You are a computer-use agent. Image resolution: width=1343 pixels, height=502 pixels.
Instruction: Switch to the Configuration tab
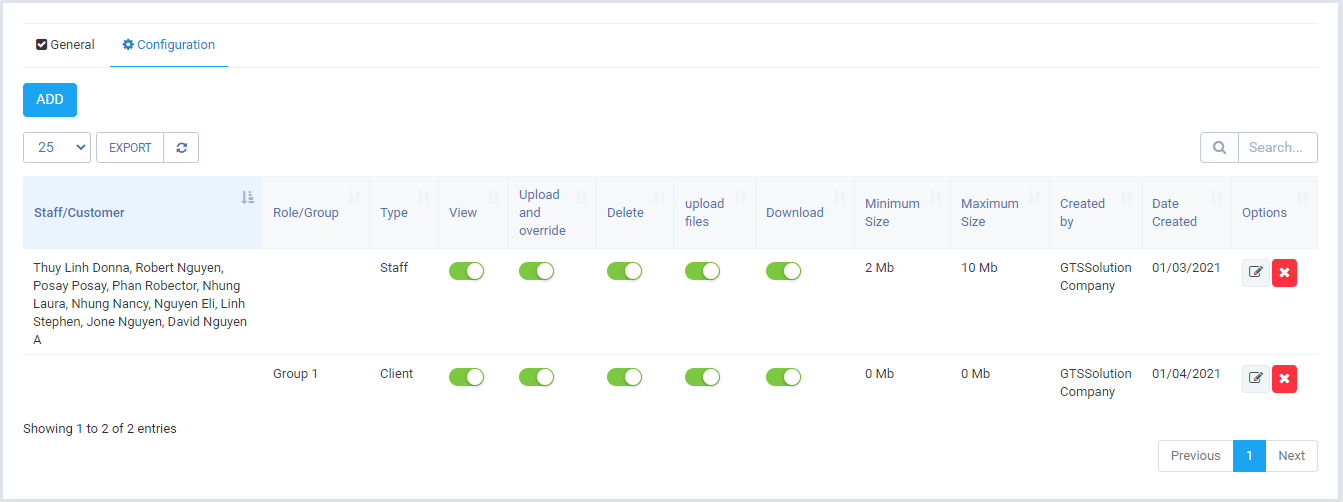(169, 45)
